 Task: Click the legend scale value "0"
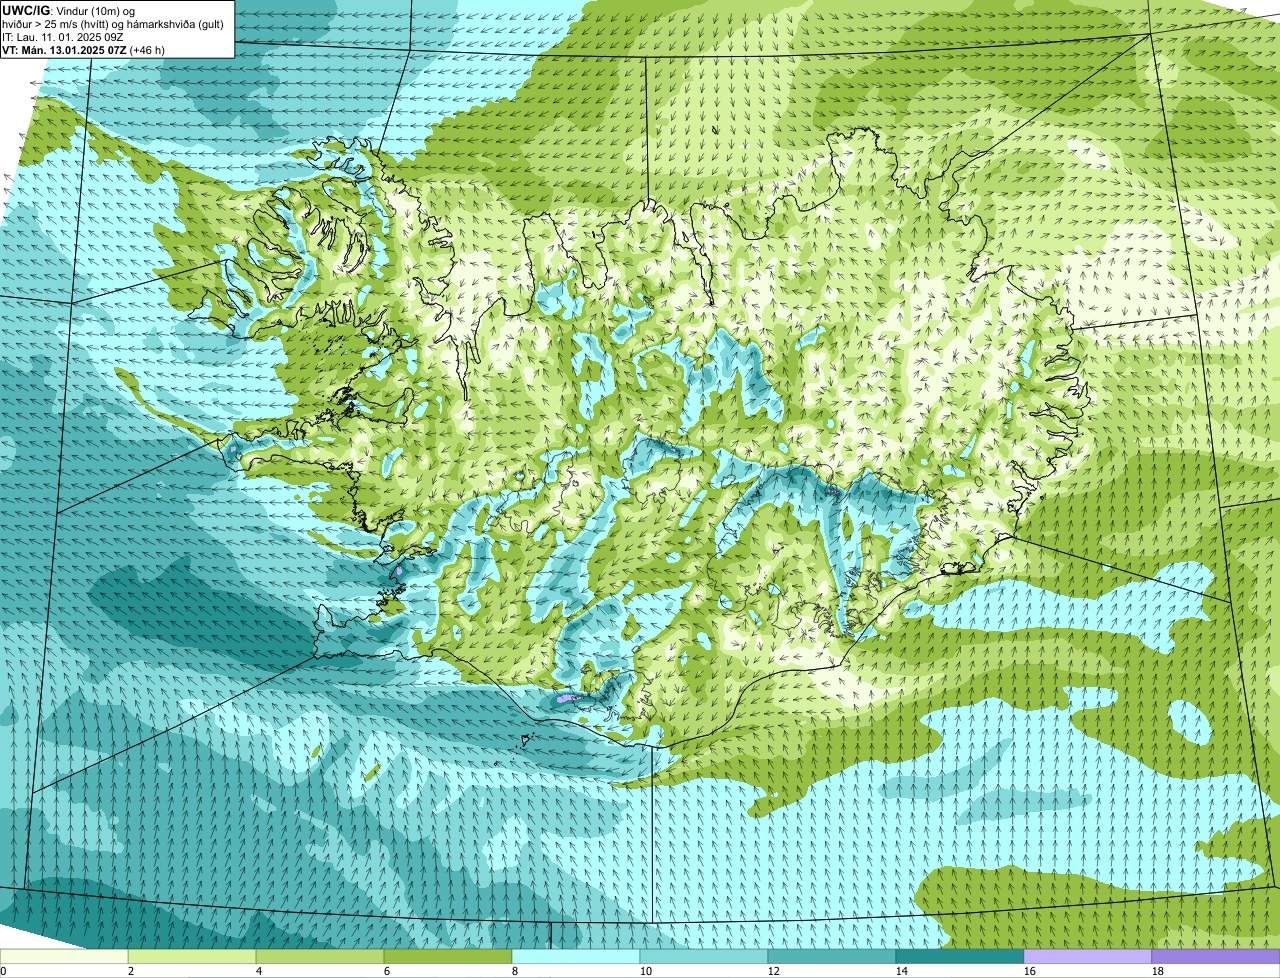pos(3,971)
